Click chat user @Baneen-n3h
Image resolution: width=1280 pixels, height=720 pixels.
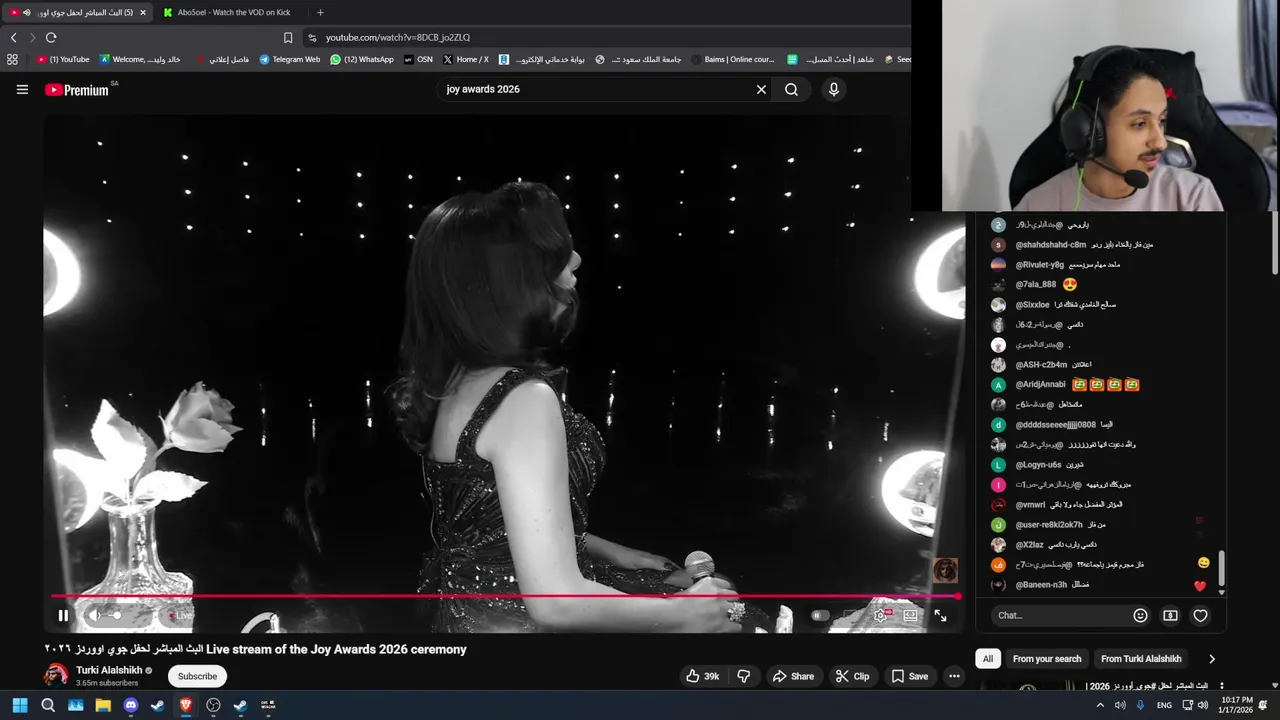coord(1041,585)
